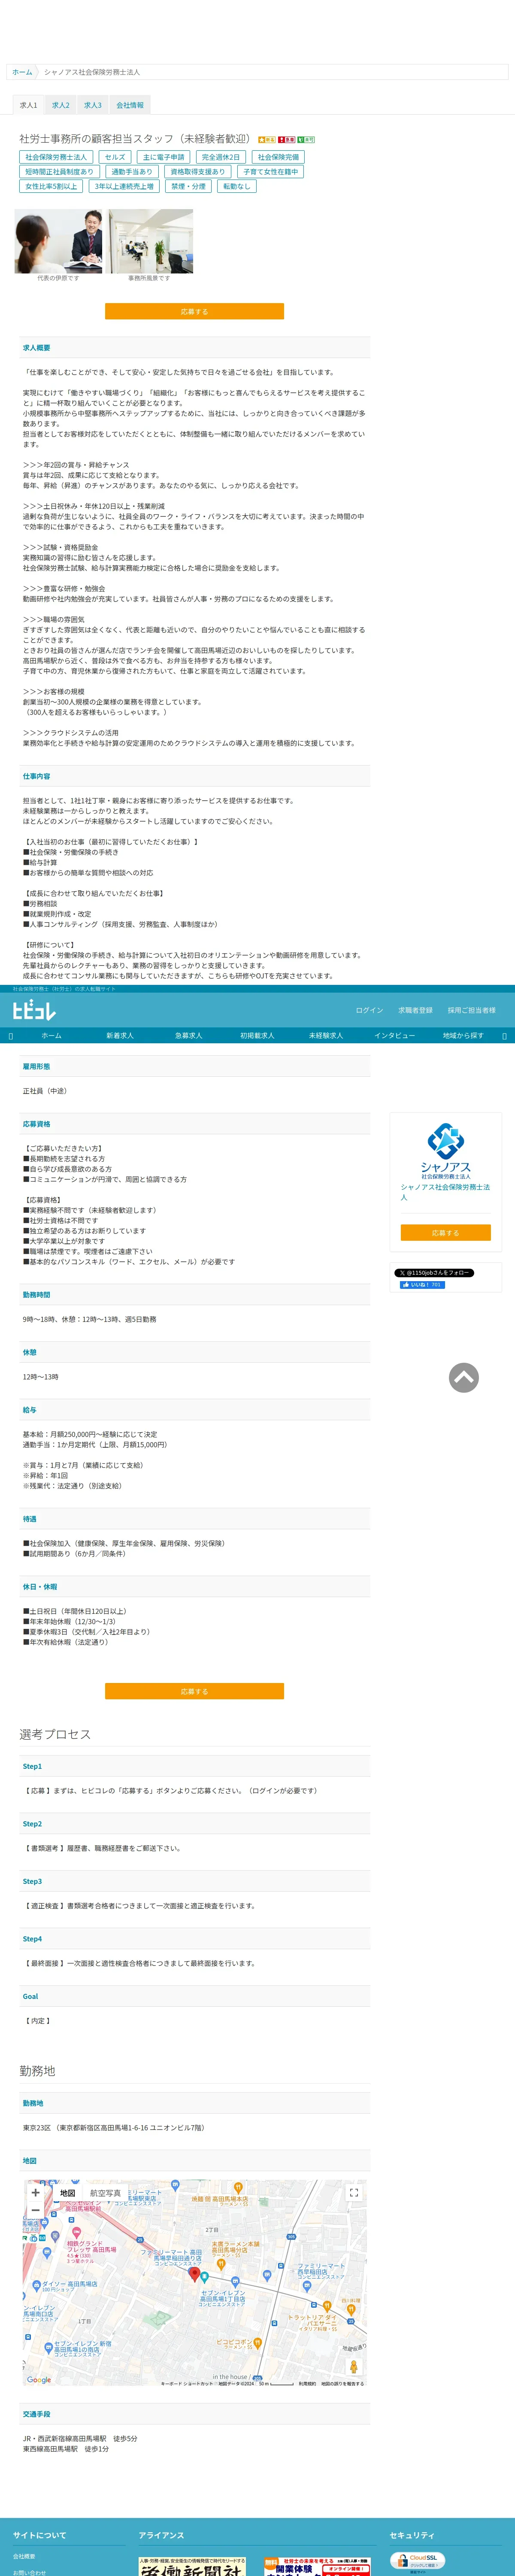Click the ホーム breadcrumb link
515x2576 pixels.
tap(22, 72)
